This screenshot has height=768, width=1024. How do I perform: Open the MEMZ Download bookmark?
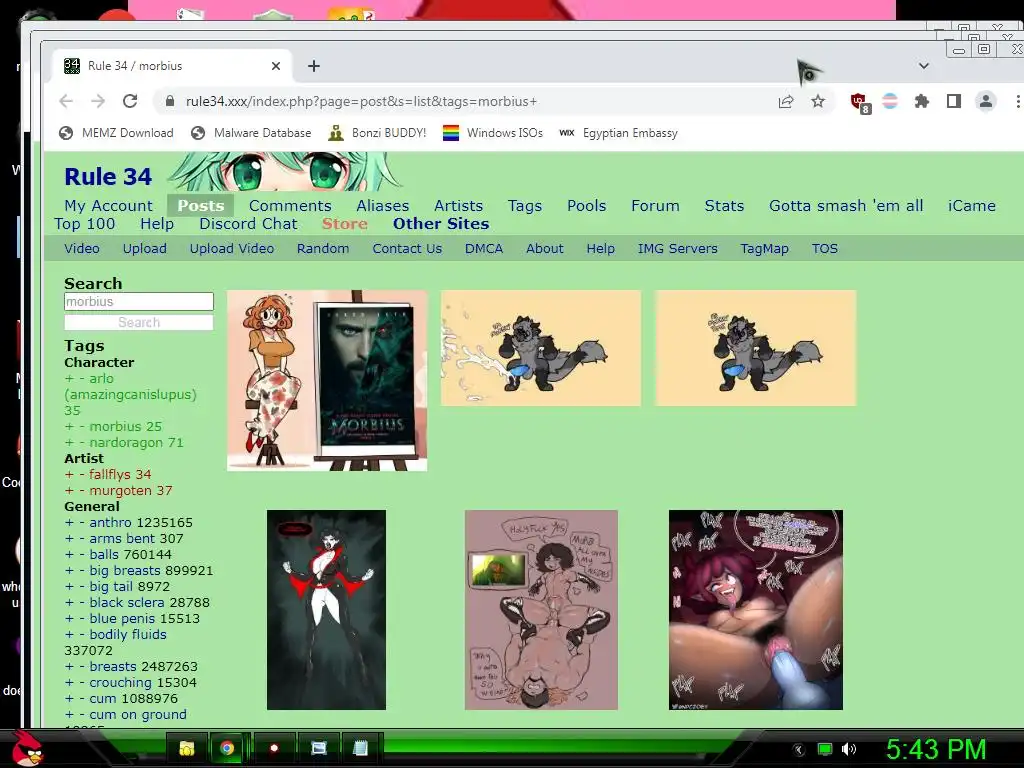[116, 133]
